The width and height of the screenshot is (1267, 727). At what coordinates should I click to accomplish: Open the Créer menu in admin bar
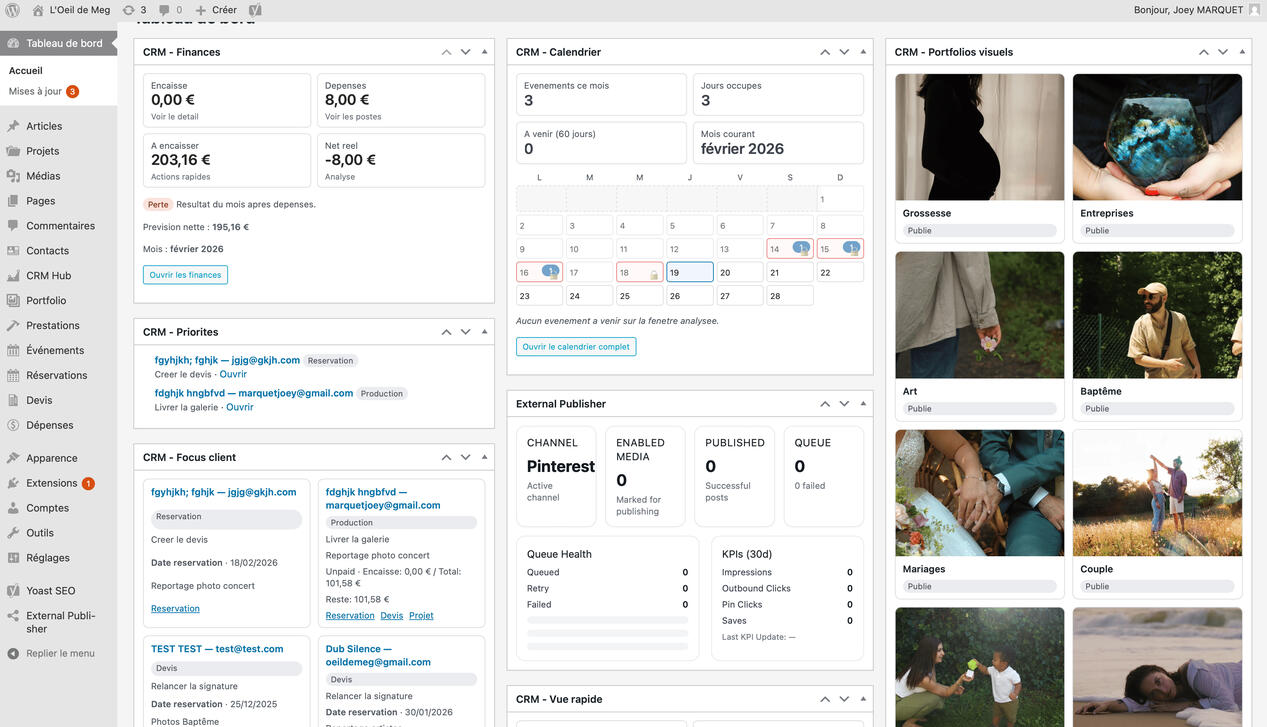(216, 10)
